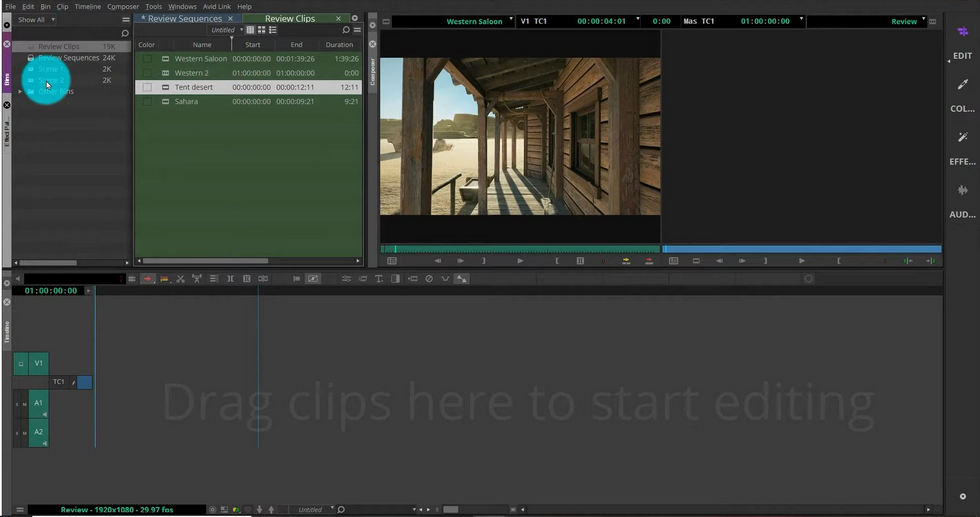This screenshot has height=517, width=980.
Task: Click the yellow Splice-In button under source monitor
Action: click(x=626, y=261)
